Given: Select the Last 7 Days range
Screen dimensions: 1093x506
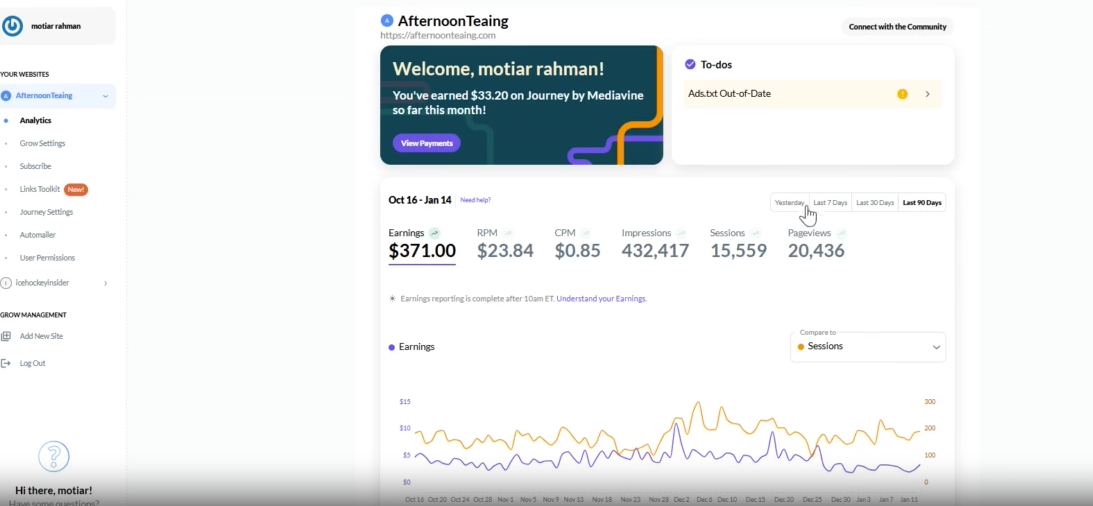Looking at the screenshot, I should click(x=830, y=202).
